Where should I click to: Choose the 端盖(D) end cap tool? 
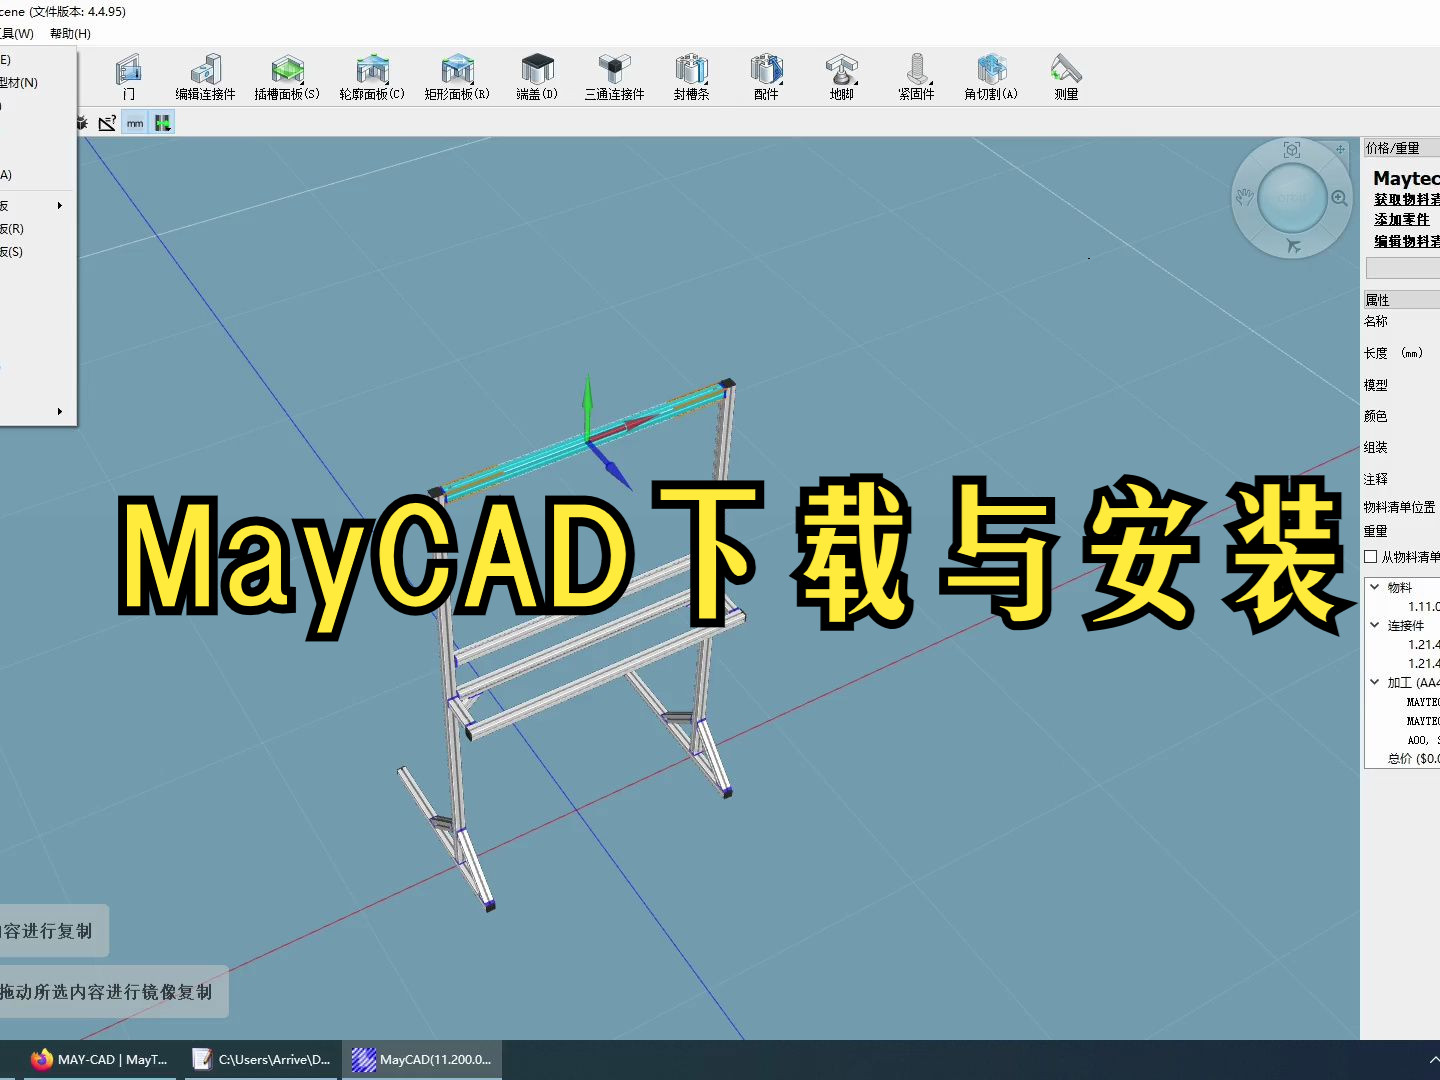pyautogui.click(x=537, y=77)
